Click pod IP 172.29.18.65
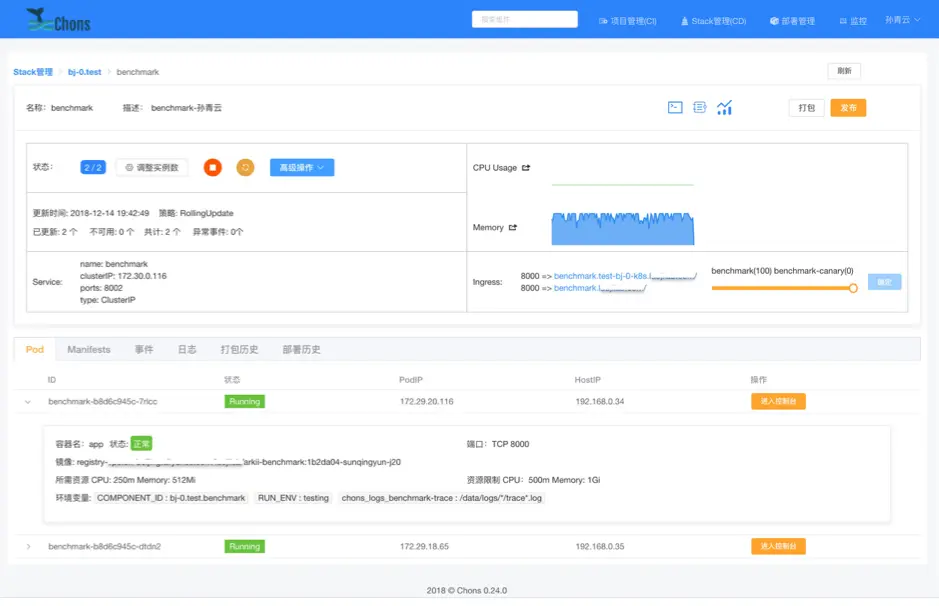Image resolution: width=939 pixels, height=606 pixels. pos(424,547)
